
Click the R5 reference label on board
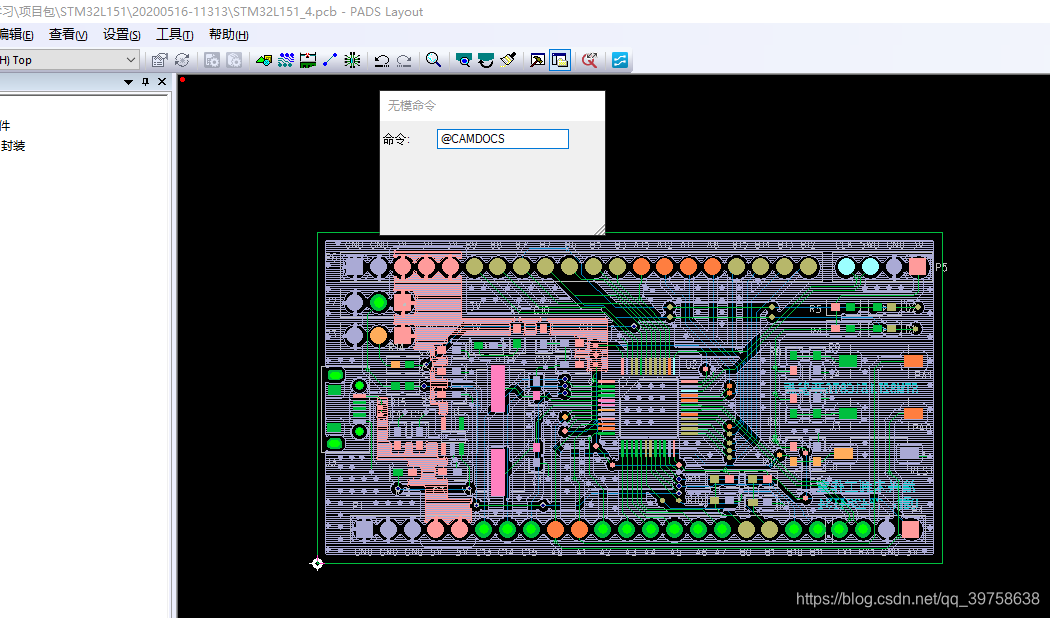pos(815,309)
